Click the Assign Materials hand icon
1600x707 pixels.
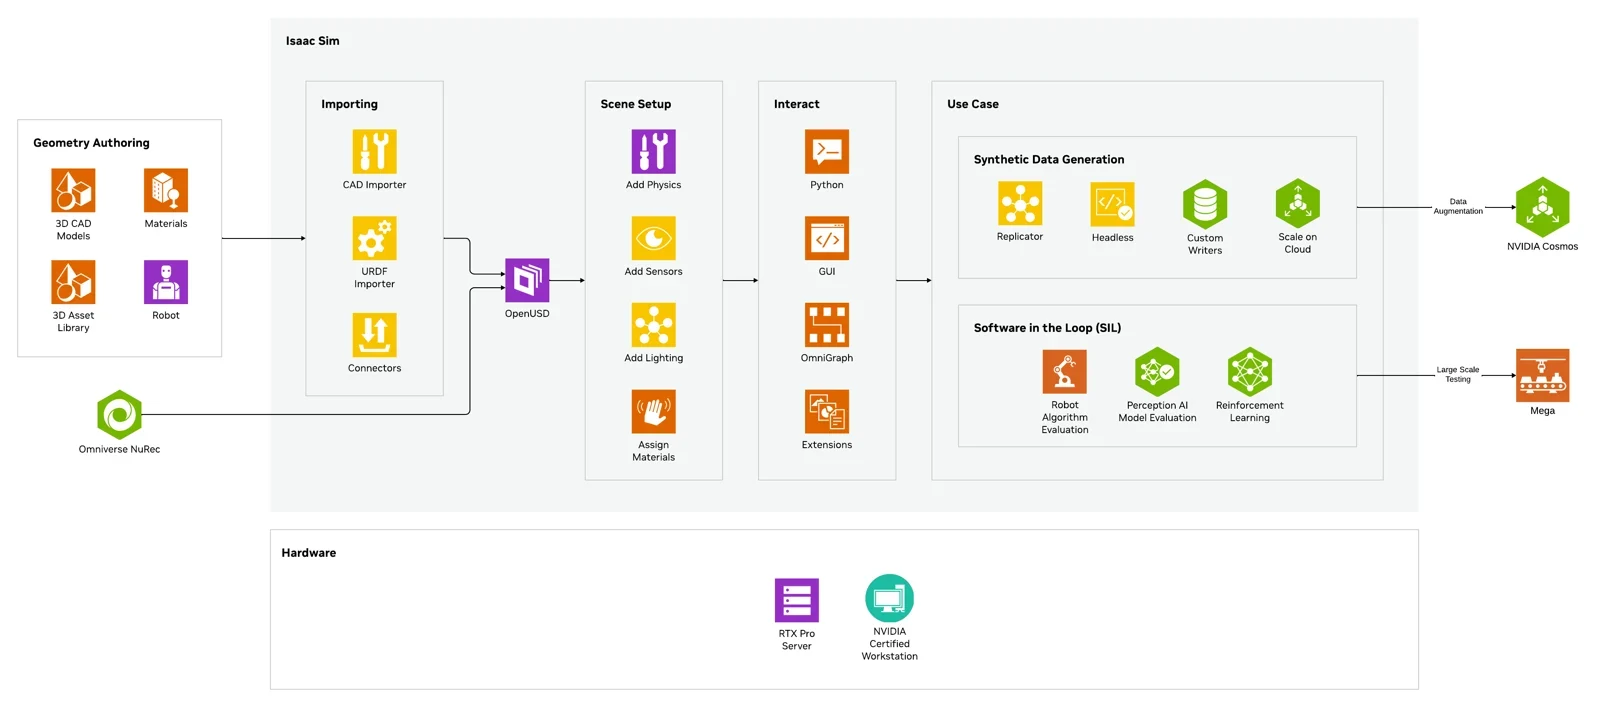(653, 411)
